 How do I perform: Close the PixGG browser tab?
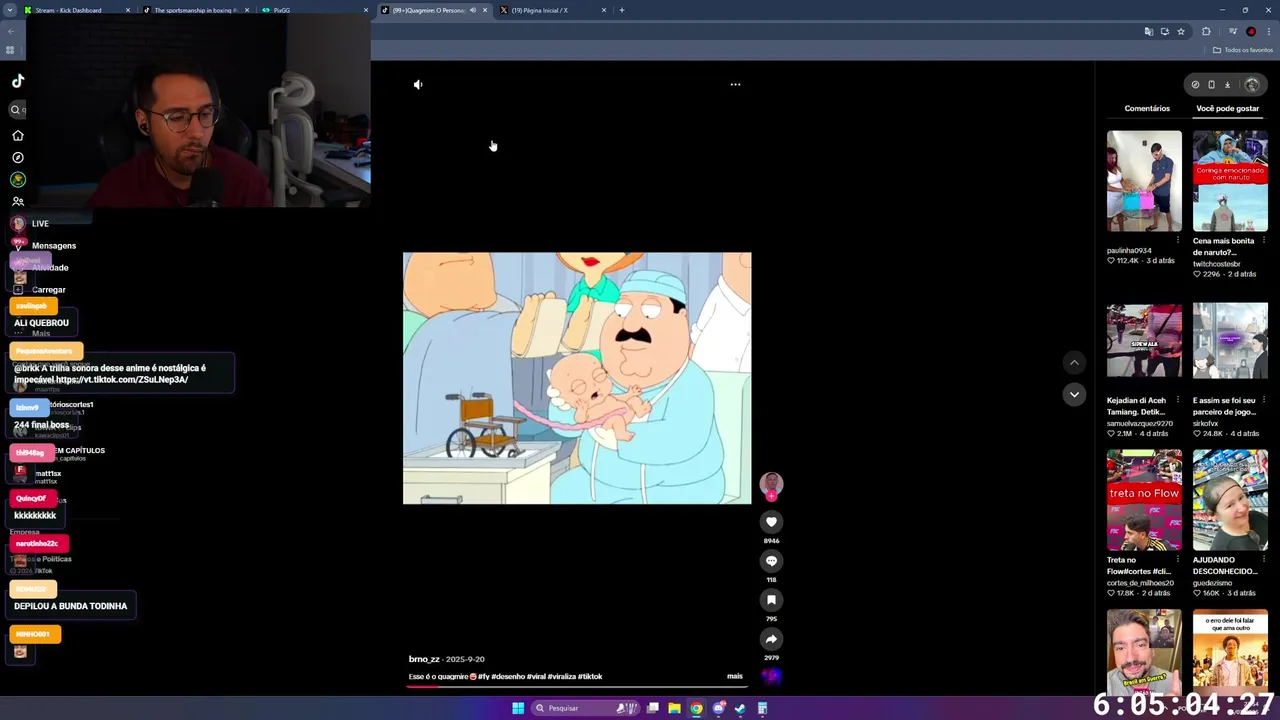[366, 10]
